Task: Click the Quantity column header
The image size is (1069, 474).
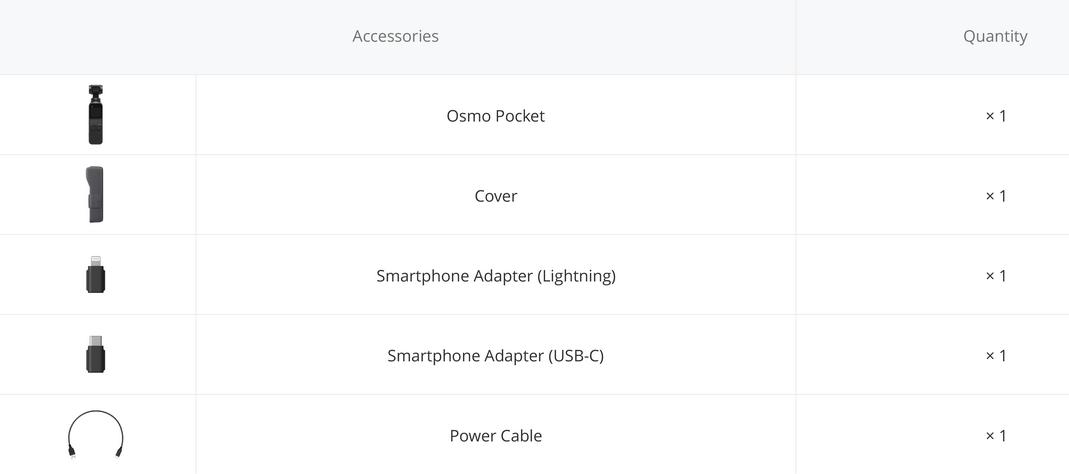Action: (995, 36)
